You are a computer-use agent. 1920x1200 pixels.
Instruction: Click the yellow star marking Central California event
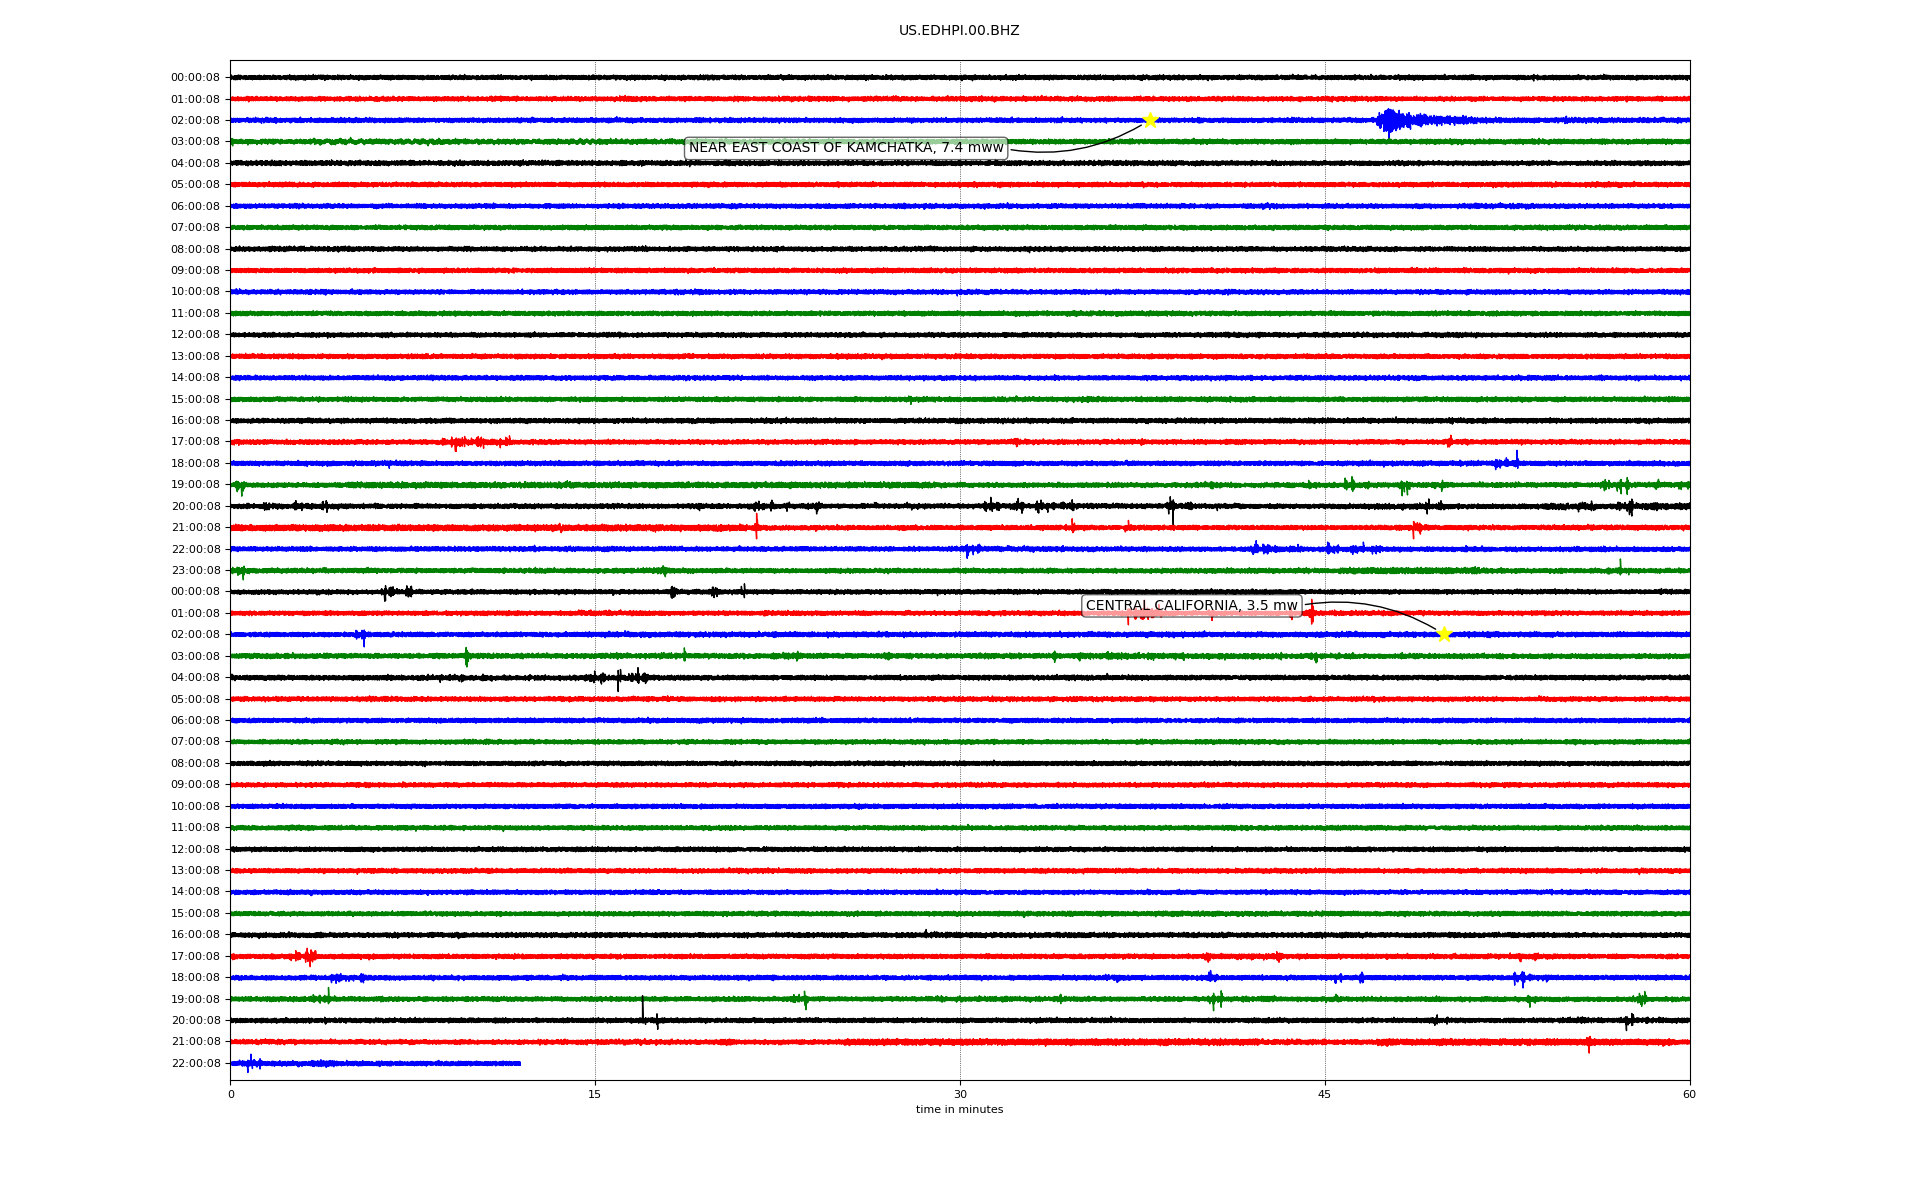point(1443,634)
